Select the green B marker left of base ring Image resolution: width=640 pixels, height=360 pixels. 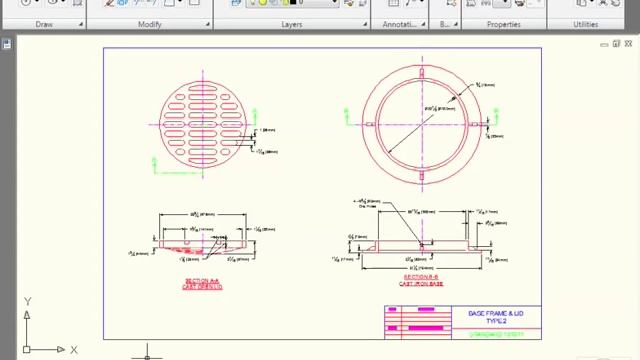[347, 111]
